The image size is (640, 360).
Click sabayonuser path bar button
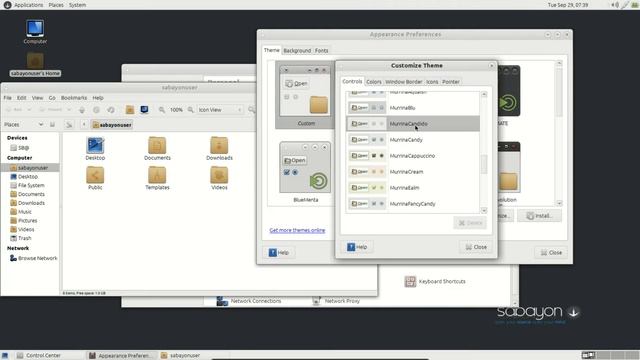(112, 125)
